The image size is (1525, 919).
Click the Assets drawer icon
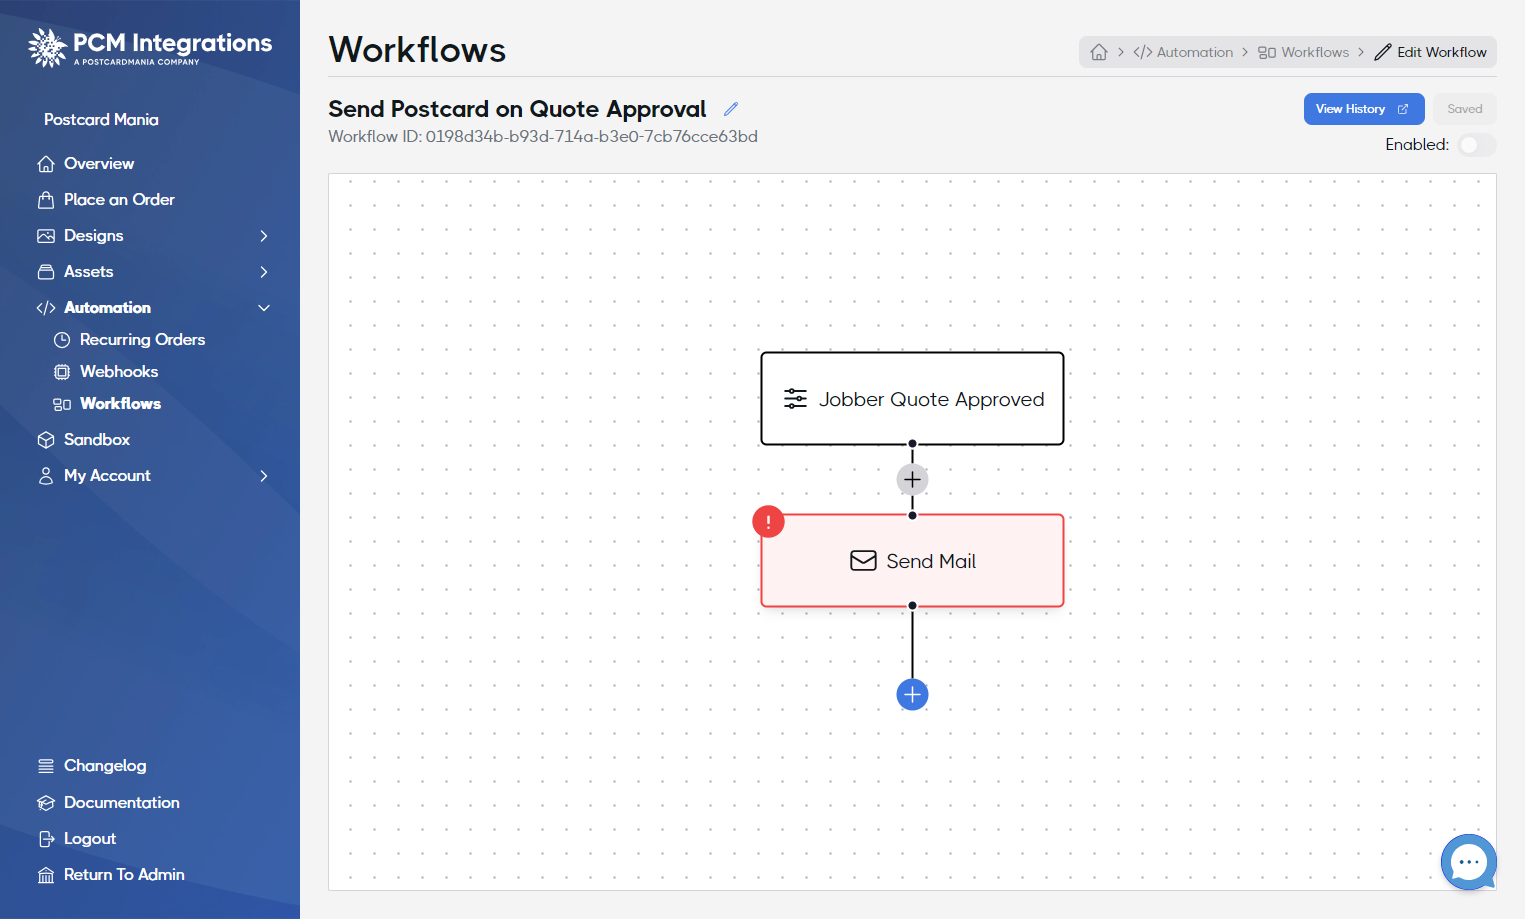tap(46, 272)
